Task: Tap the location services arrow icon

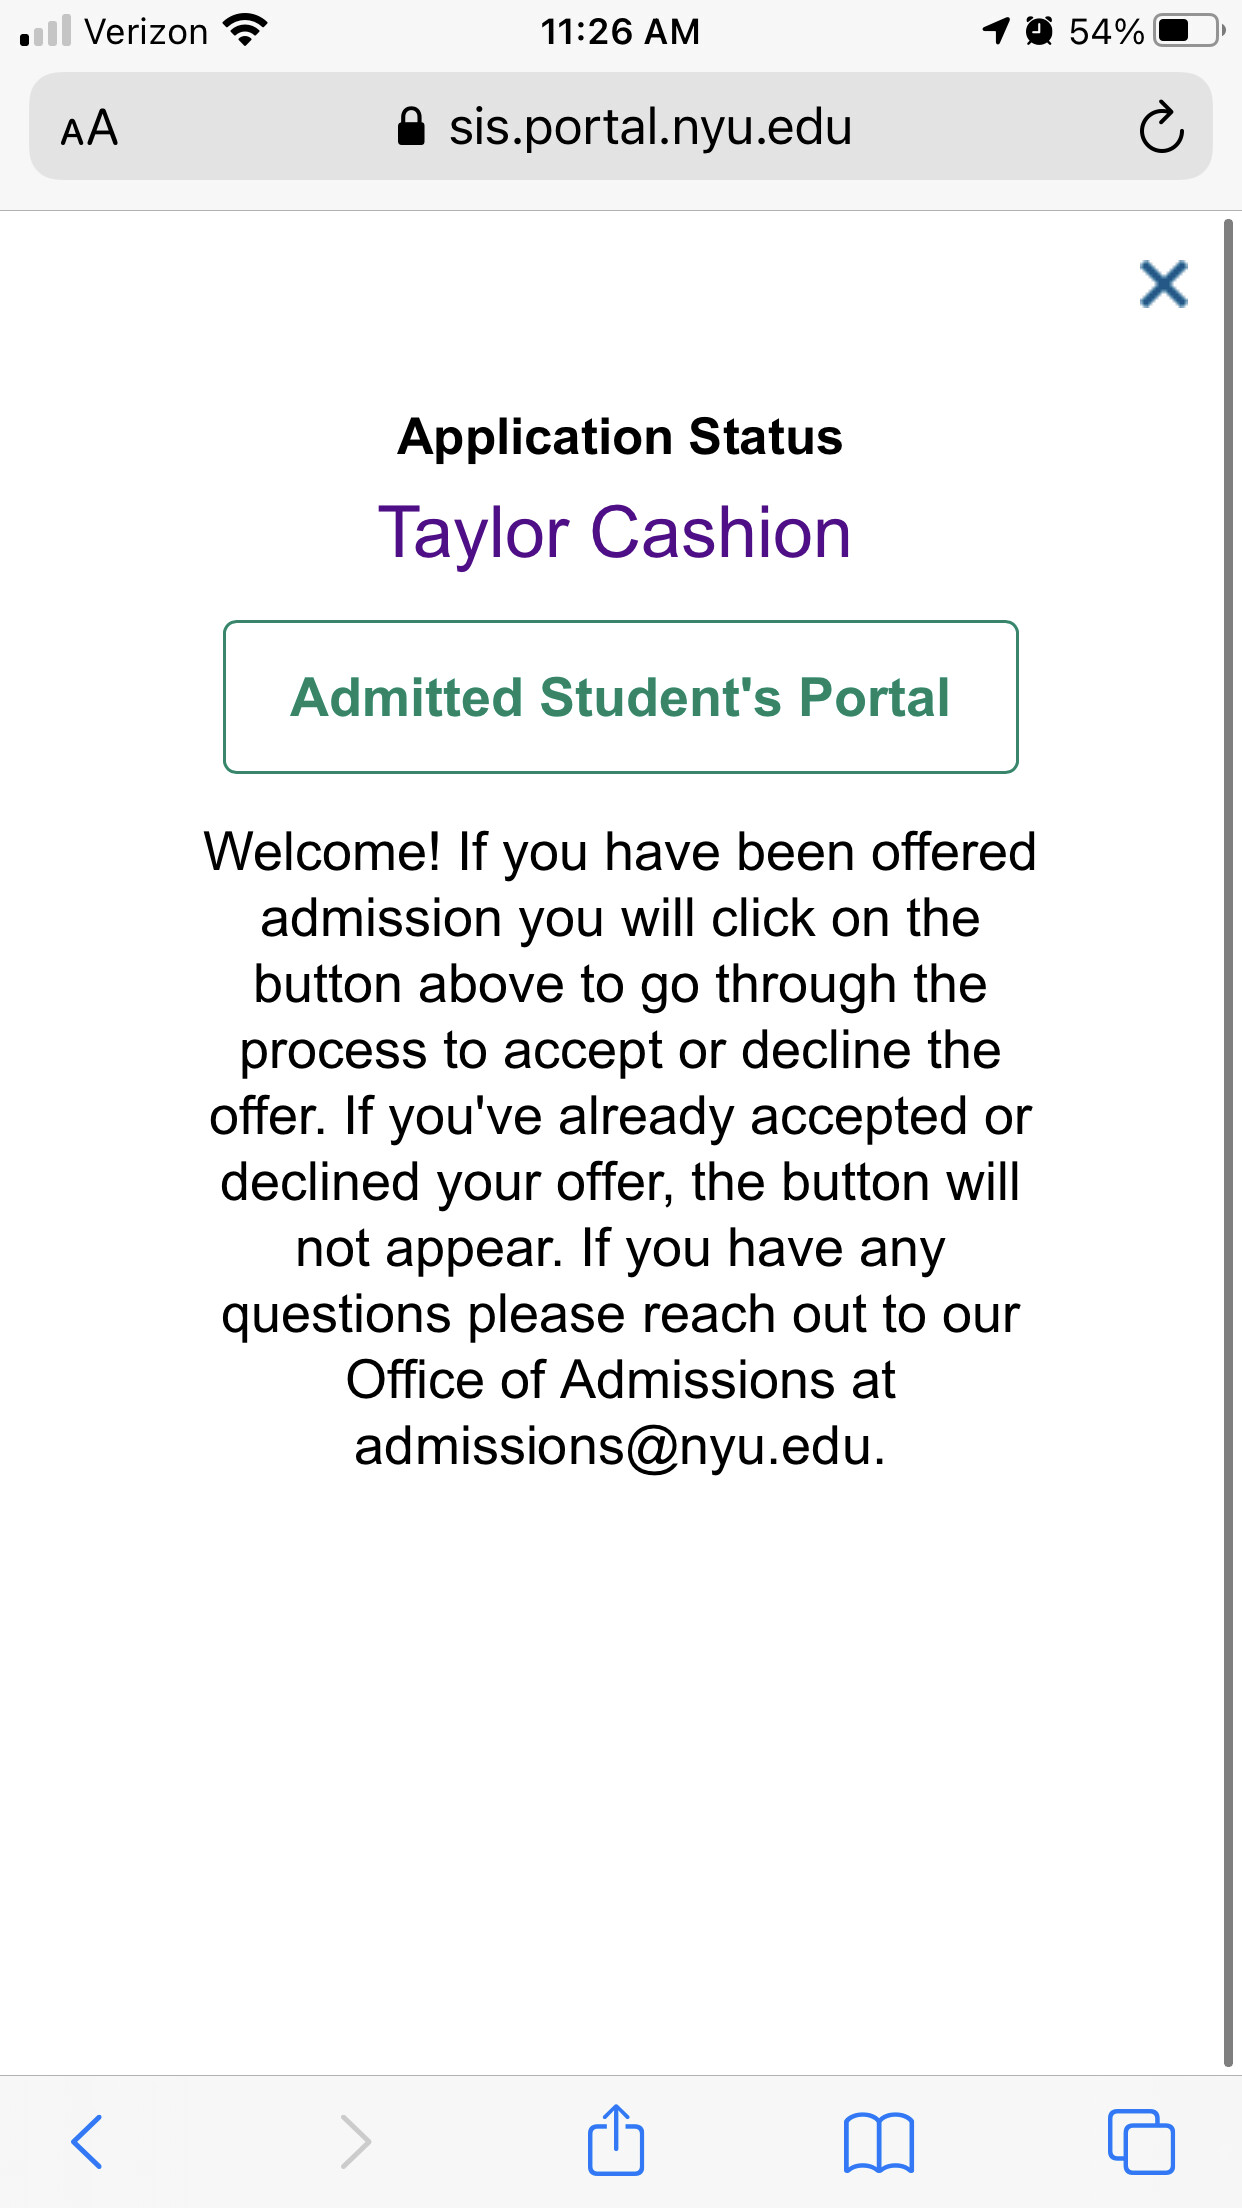Action: 996,31
